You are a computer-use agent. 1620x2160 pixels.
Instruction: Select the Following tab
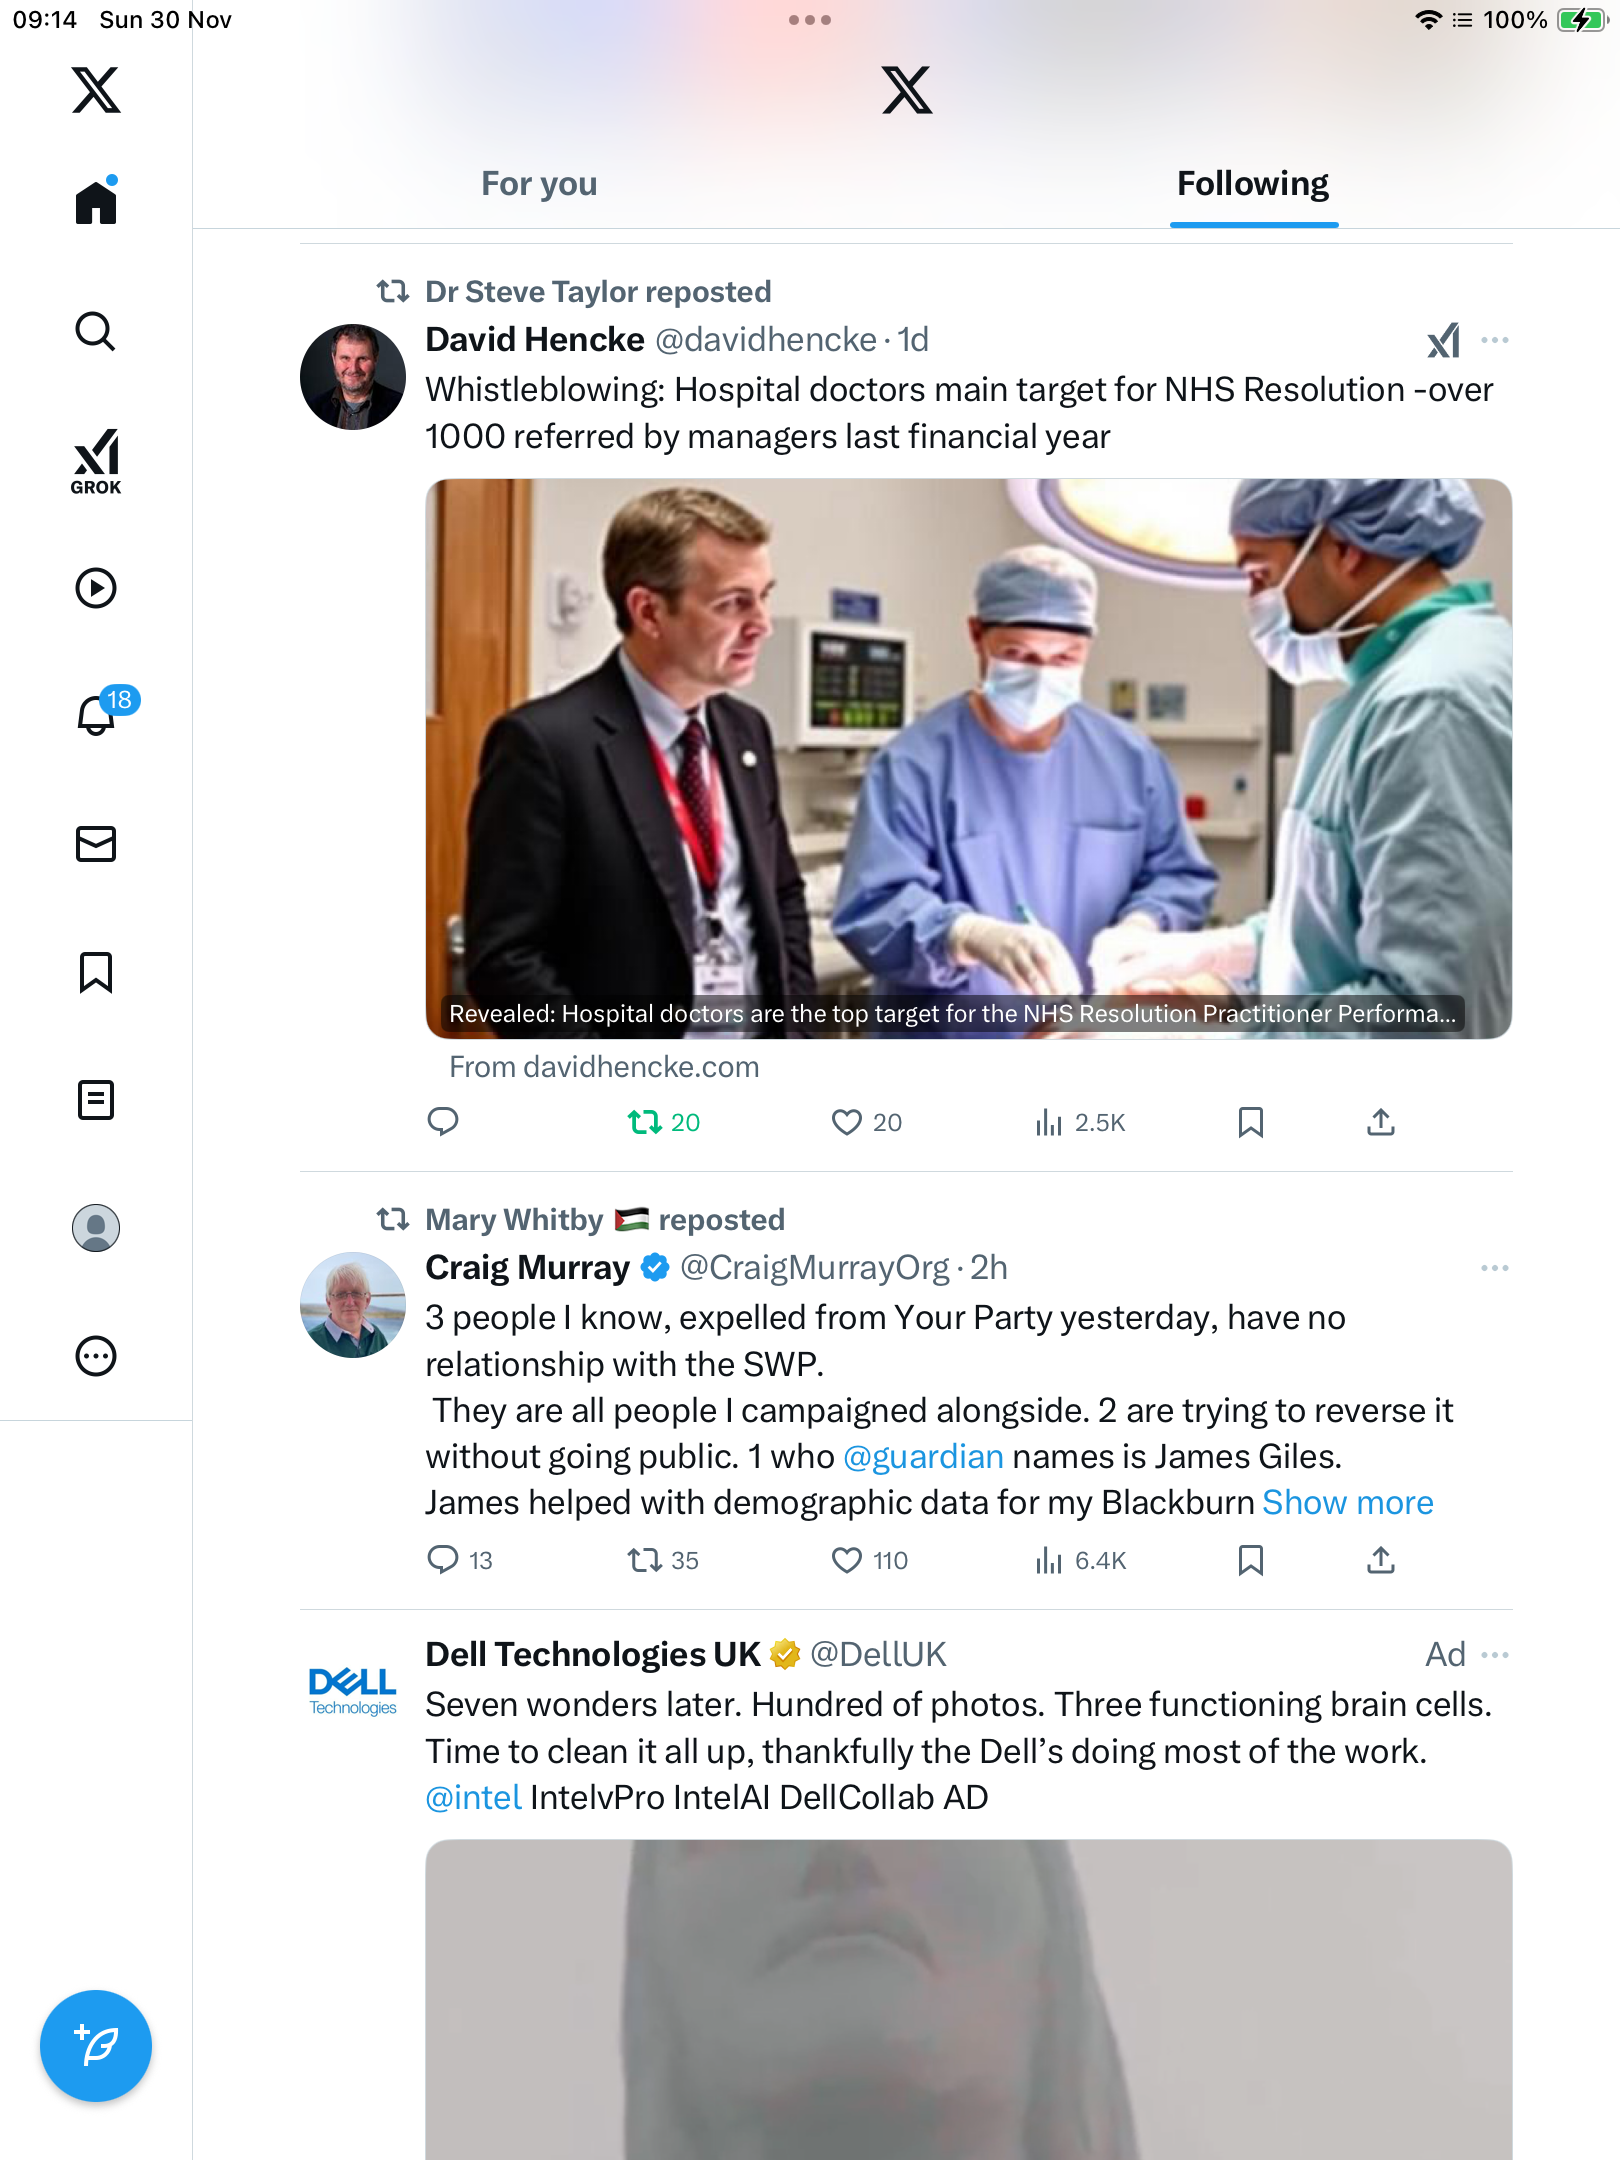[x=1252, y=184]
